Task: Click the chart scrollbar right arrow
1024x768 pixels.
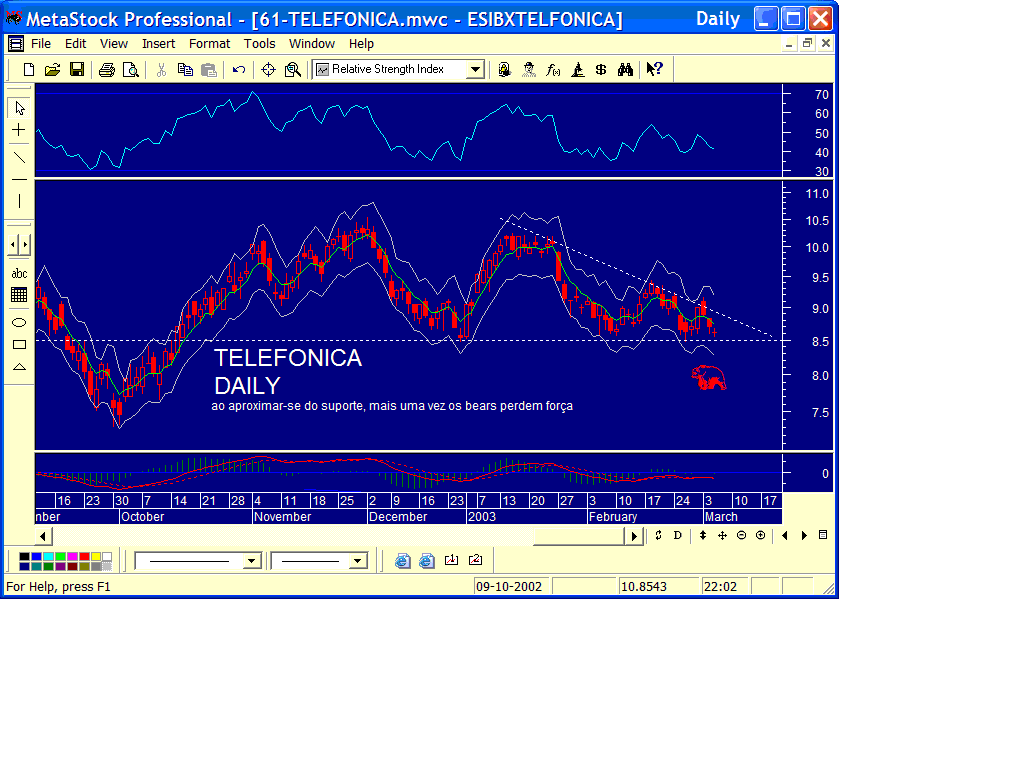Action: pyautogui.click(x=633, y=536)
